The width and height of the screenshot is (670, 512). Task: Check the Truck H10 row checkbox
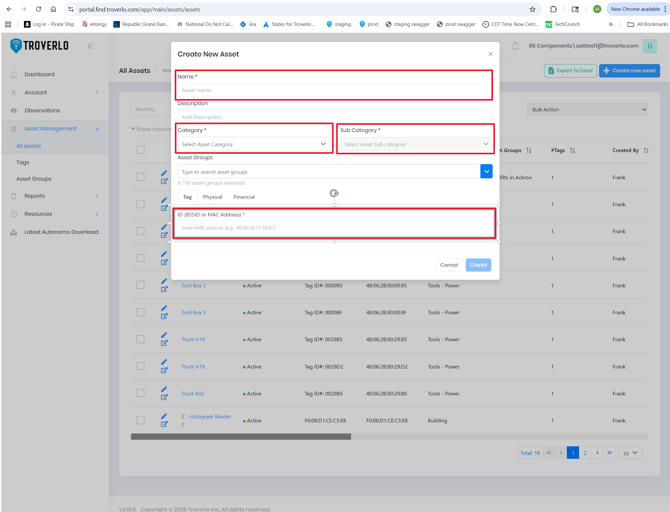click(x=140, y=339)
